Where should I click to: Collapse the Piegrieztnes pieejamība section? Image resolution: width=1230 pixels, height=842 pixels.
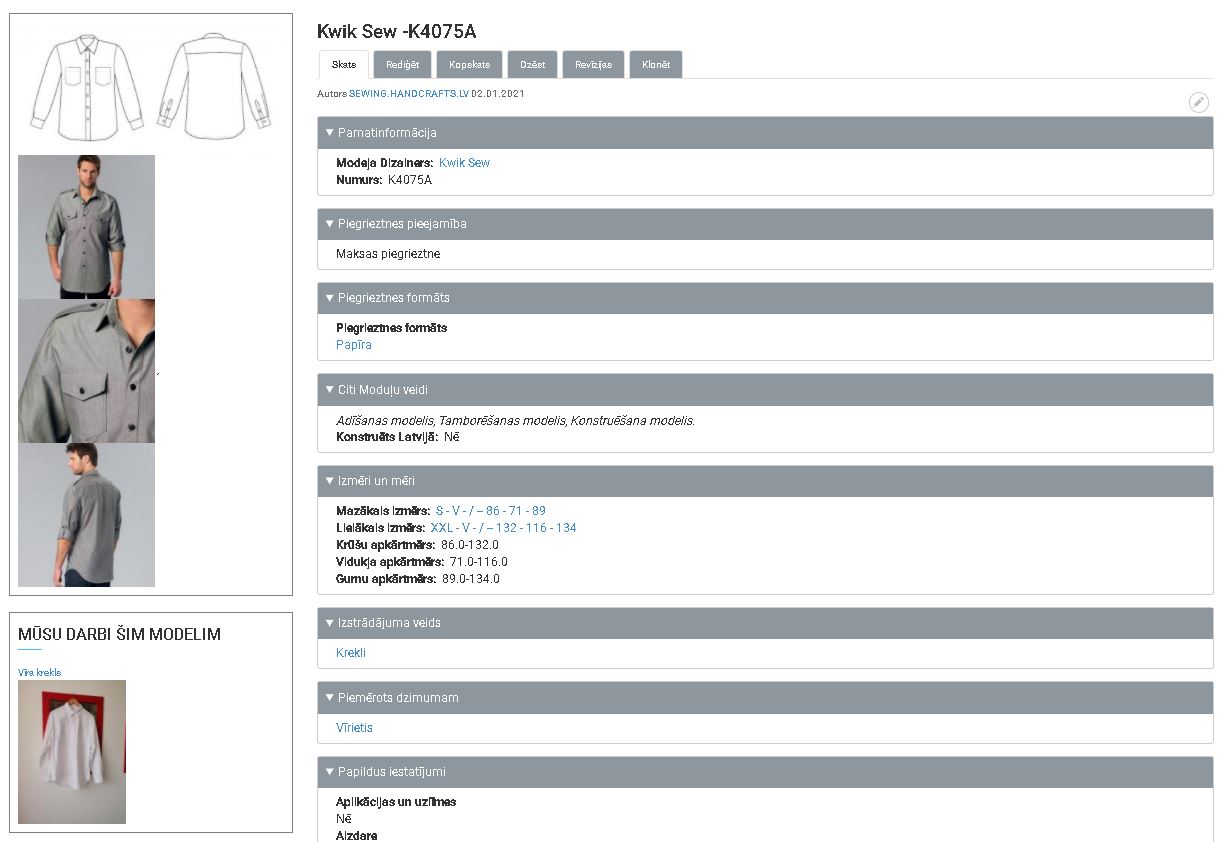(x=765, y=224)
